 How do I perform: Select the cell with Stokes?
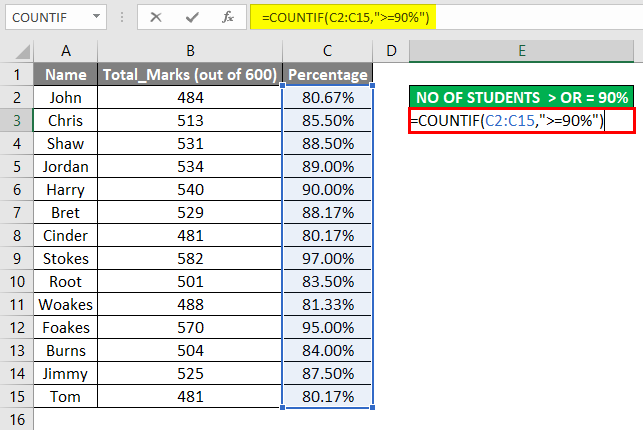click(66, 258)
